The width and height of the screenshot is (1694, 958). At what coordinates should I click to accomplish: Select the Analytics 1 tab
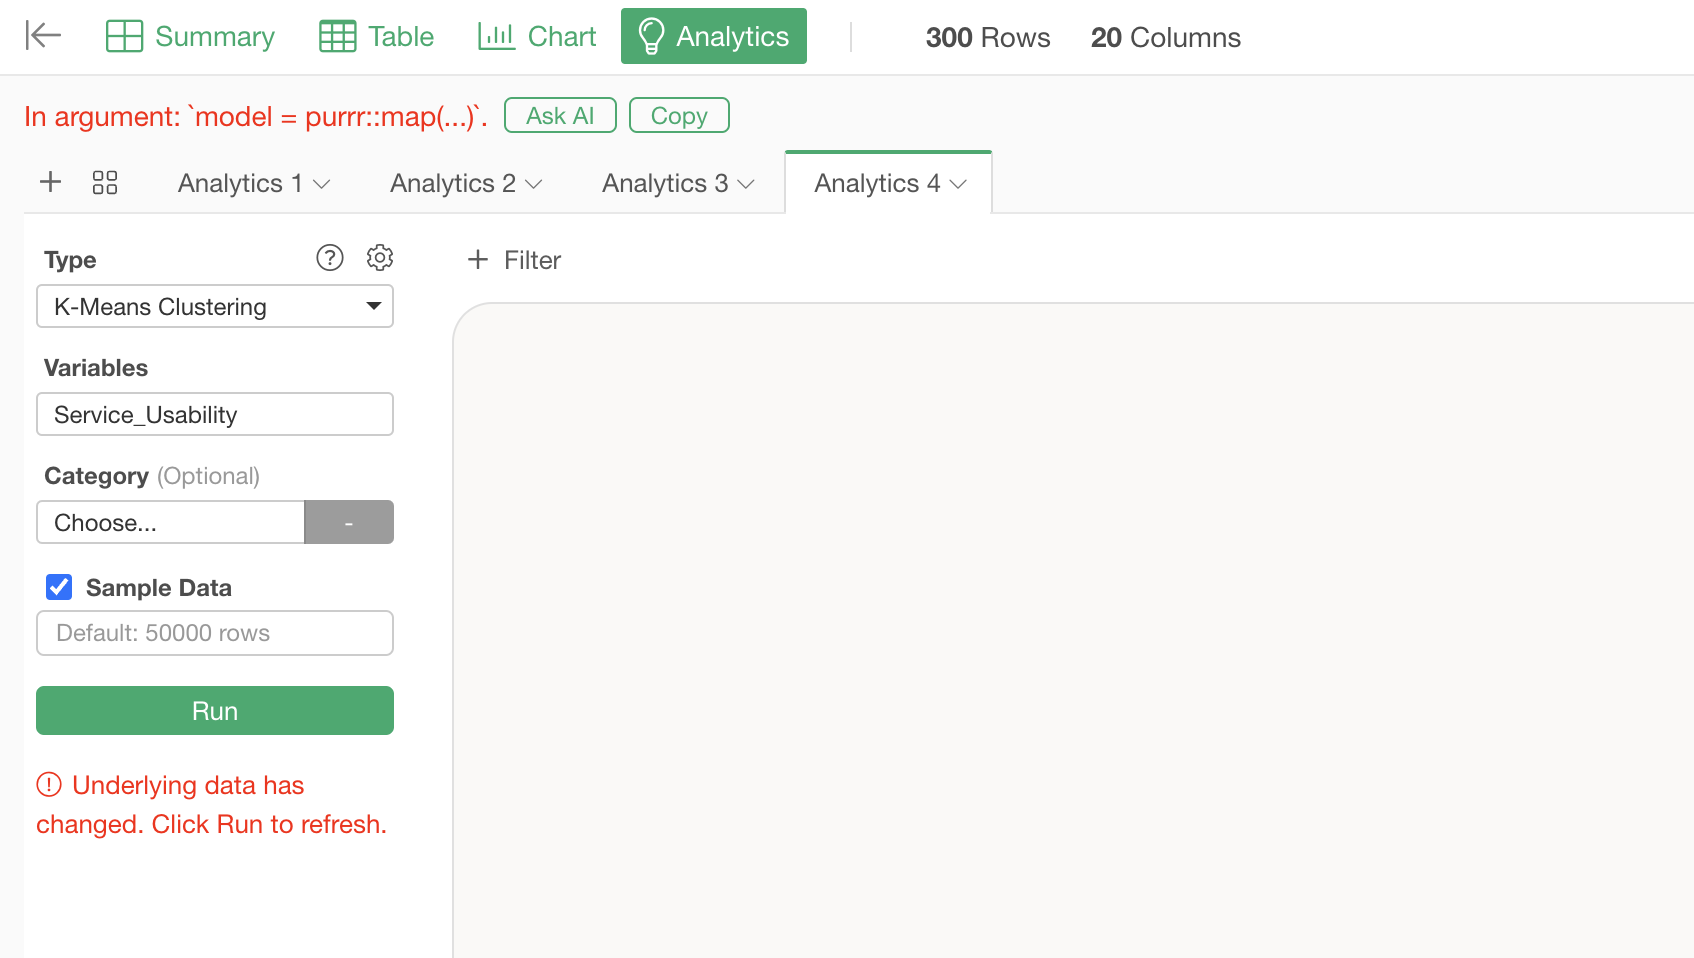coord(240,184)
